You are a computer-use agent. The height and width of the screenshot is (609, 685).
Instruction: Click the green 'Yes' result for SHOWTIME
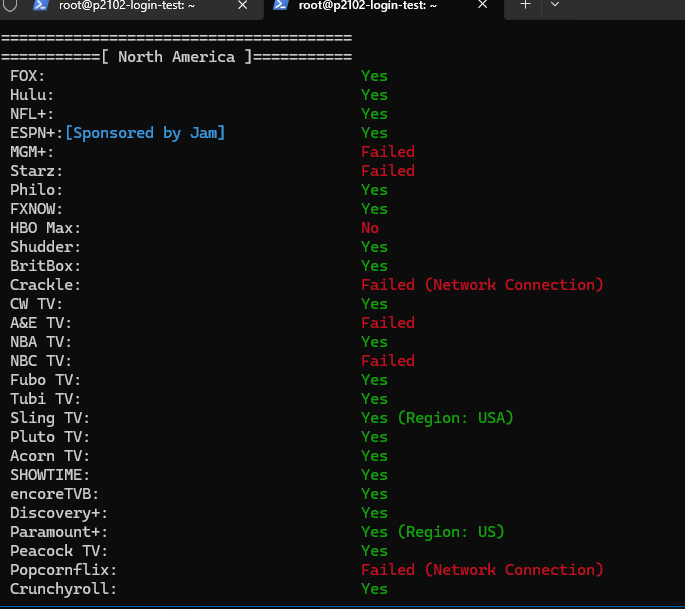pyautogui.click(x=374, y=475)
